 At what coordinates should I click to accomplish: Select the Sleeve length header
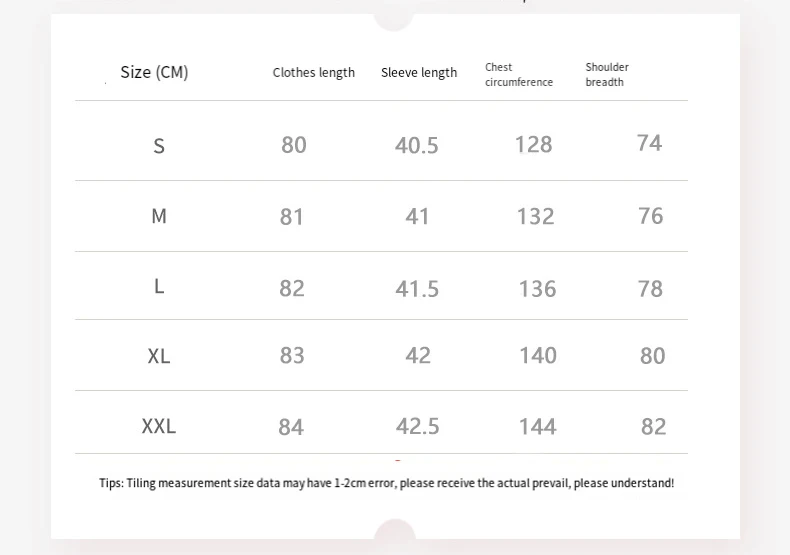click(x=418, y=73)
